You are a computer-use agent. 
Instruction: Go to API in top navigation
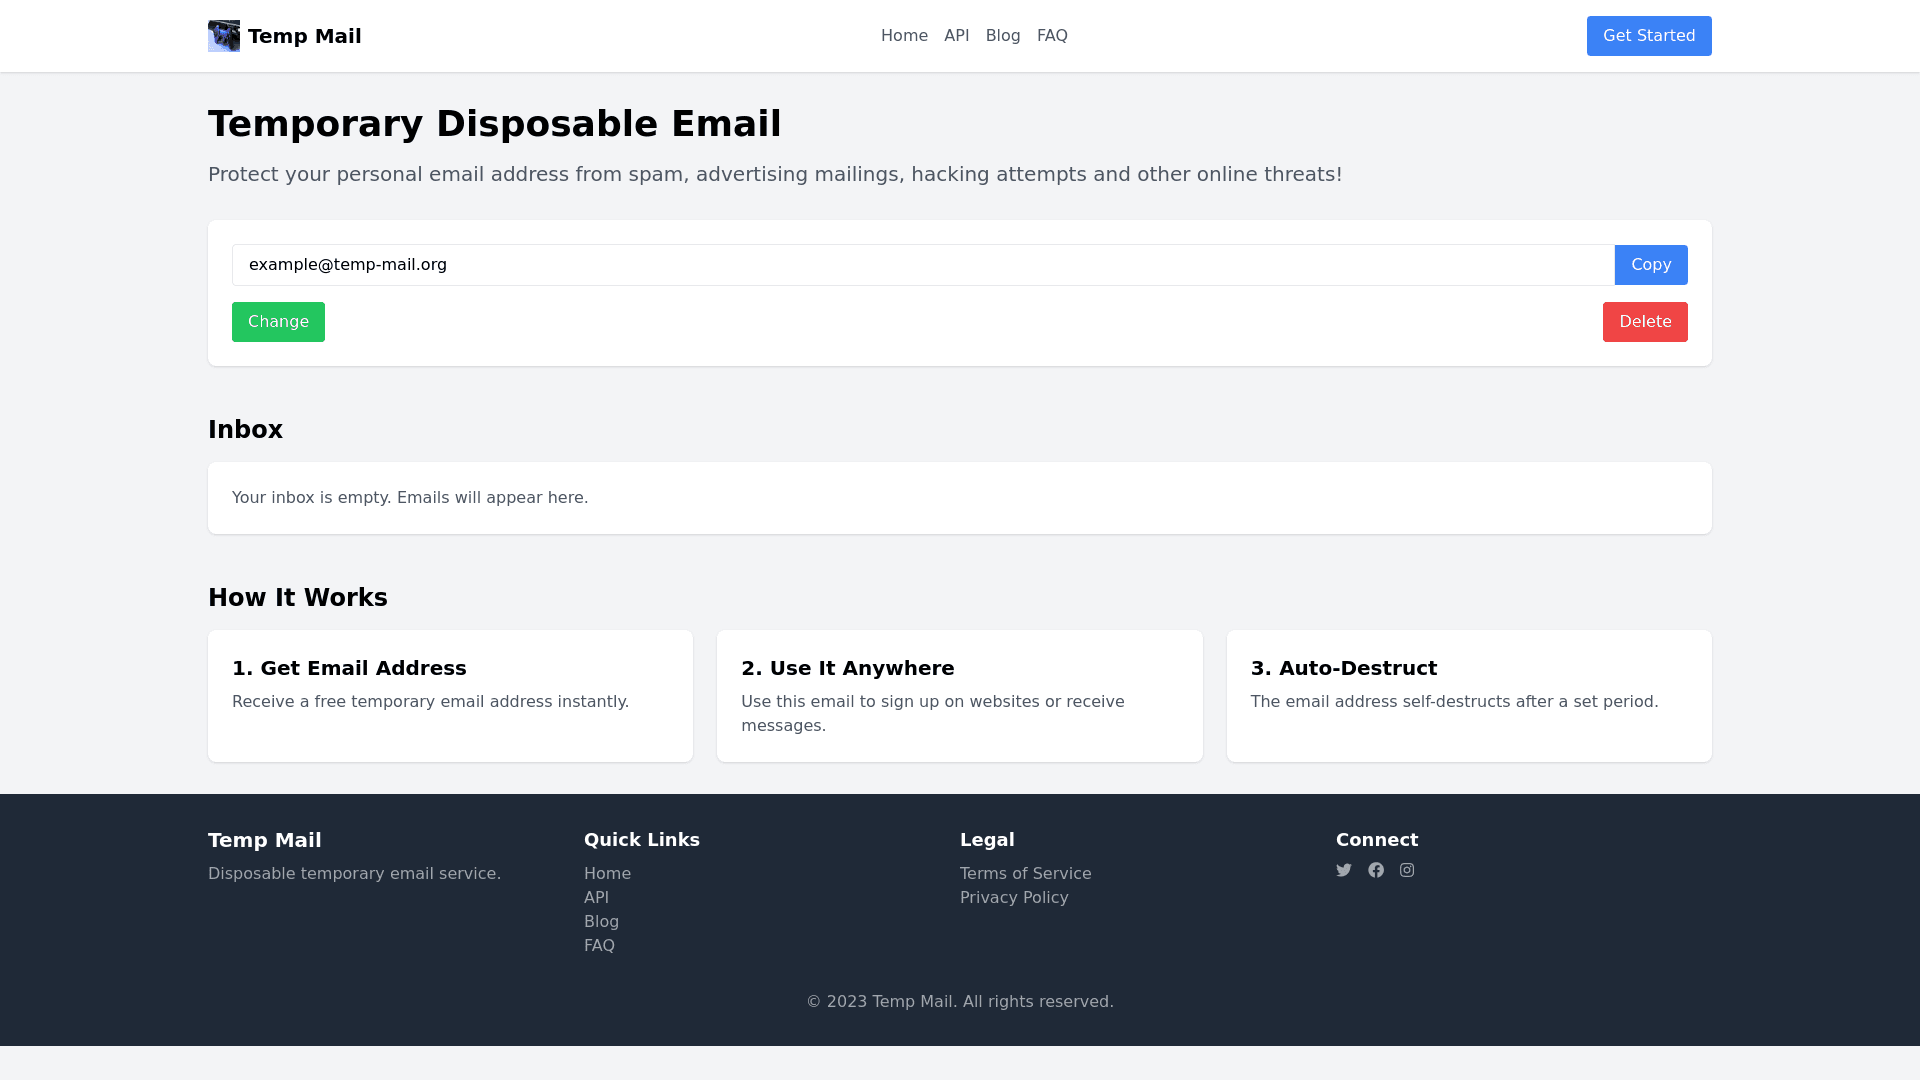pos(956,36)
